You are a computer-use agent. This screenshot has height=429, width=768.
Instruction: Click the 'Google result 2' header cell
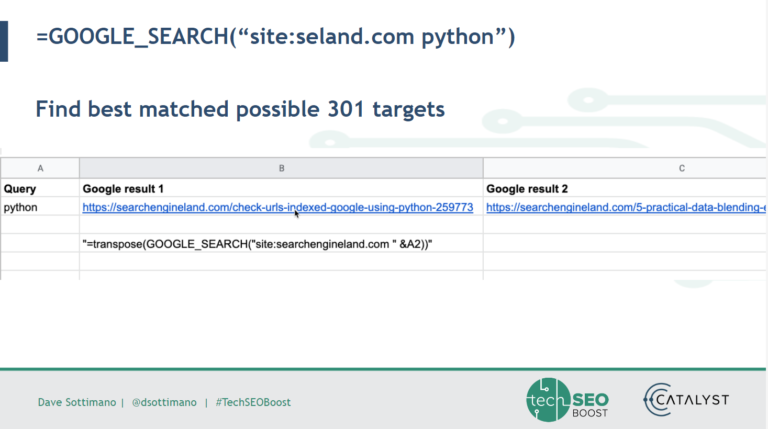click(x=625, y=189)
